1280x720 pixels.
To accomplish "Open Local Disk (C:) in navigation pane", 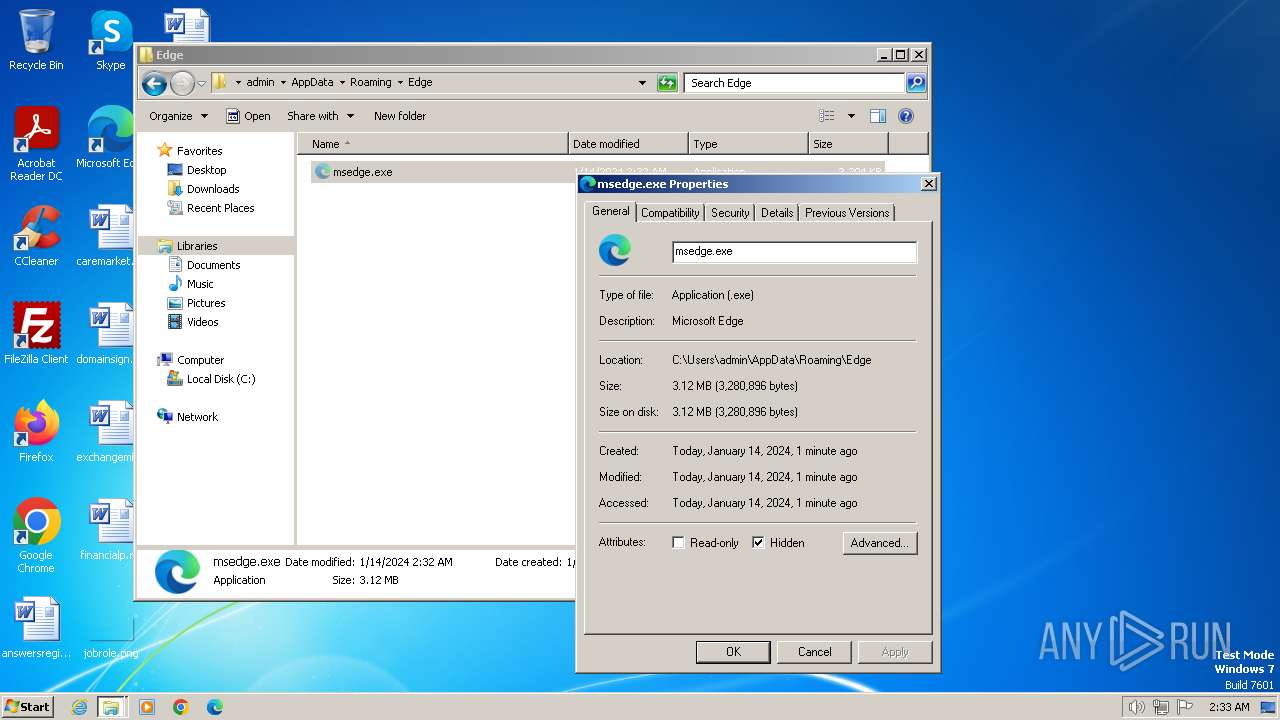I will [211, 379].
